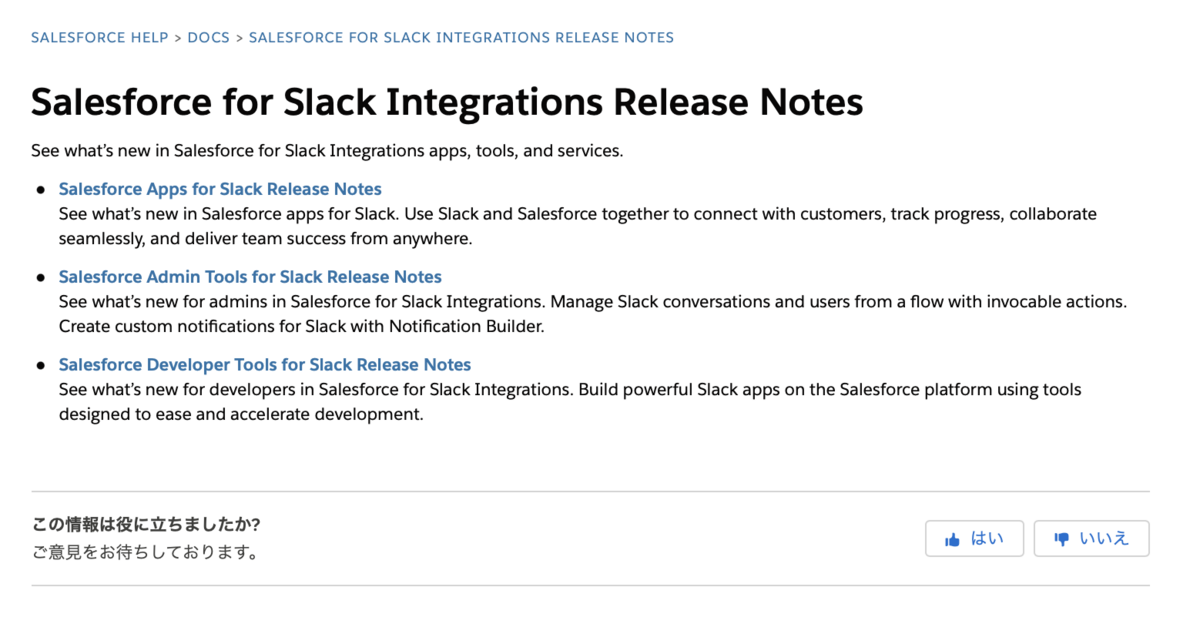Click the page heading Salesforce for Slack Integrations

pyautogui.click(x=447, y=102)
